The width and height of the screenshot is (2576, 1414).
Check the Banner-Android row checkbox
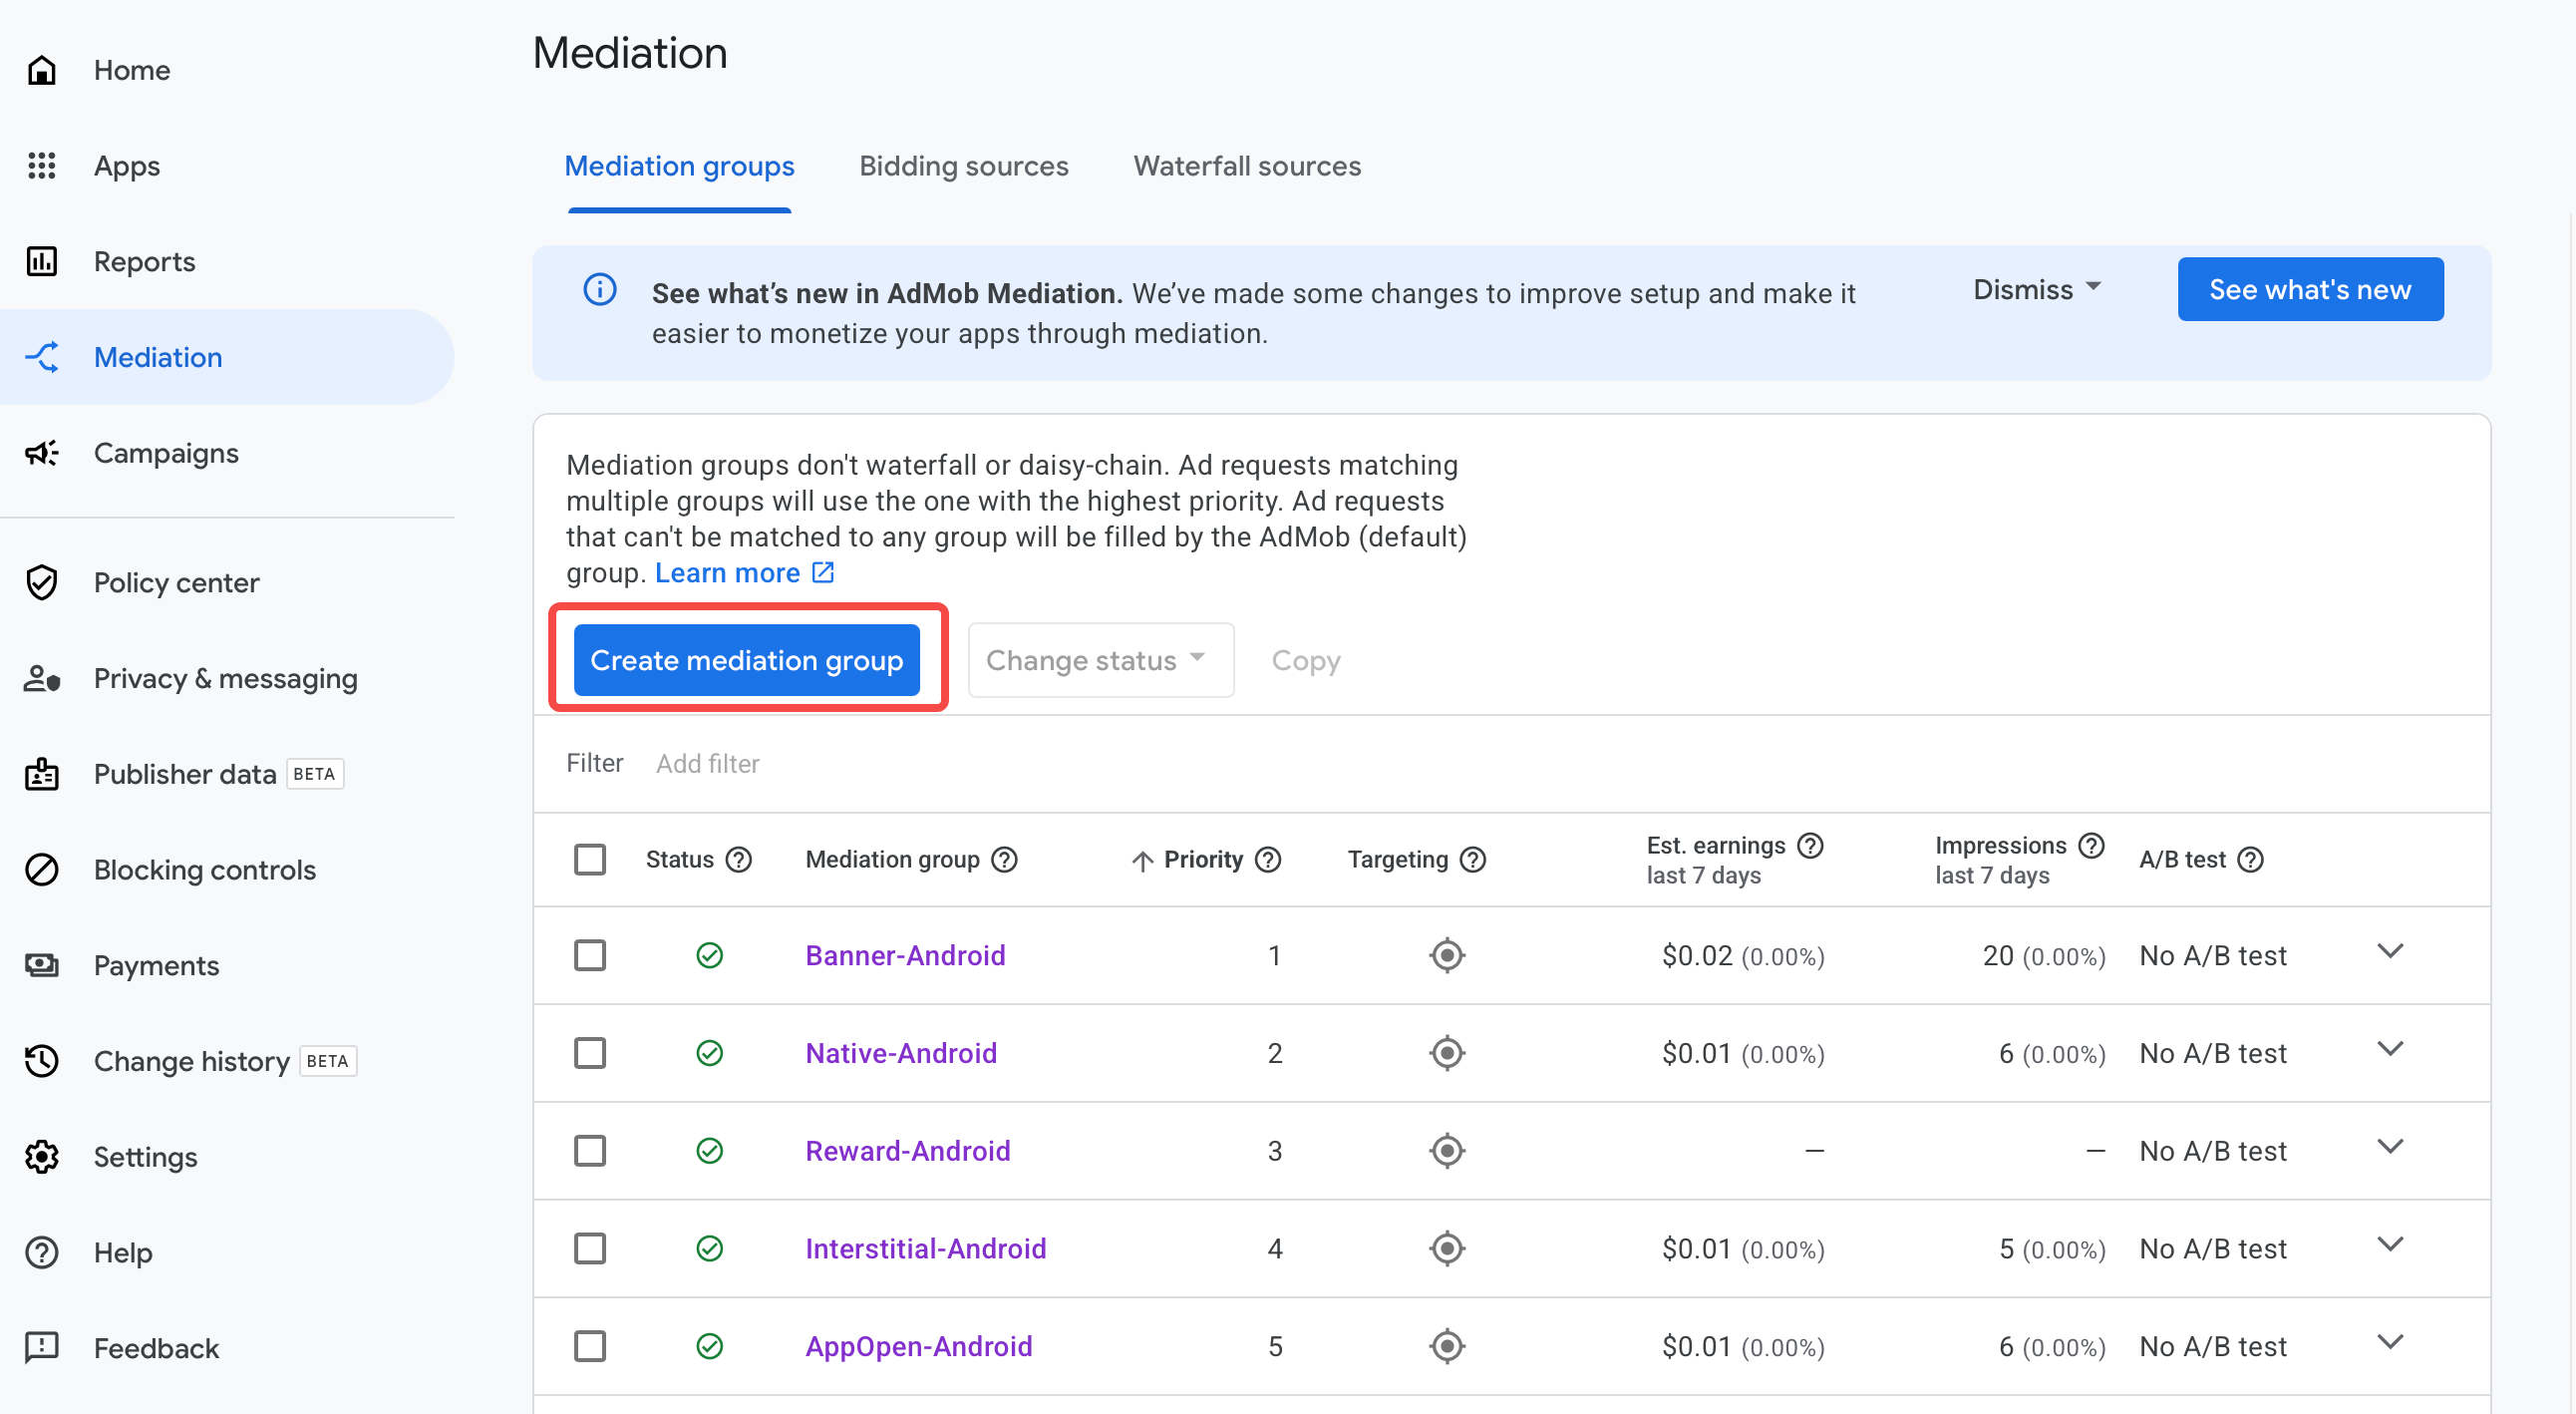pos(590,955)
